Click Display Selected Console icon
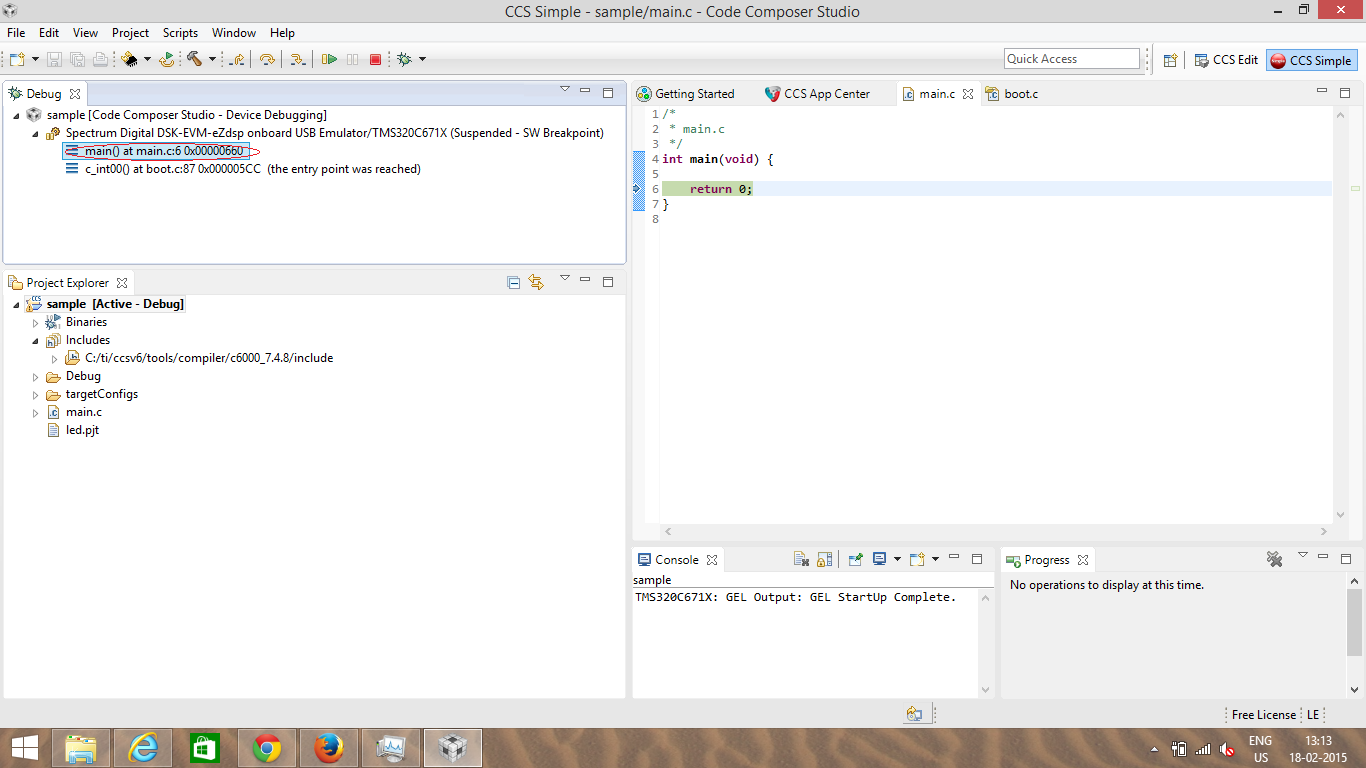 (x=879, y=560)
